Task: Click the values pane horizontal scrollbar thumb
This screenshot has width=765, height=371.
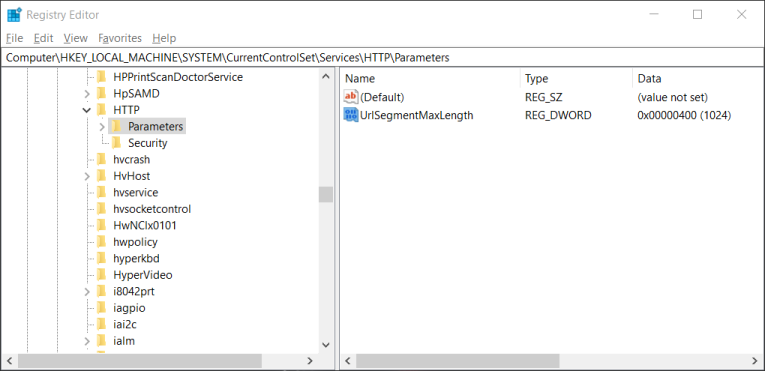Action: (x=458, y=361)
